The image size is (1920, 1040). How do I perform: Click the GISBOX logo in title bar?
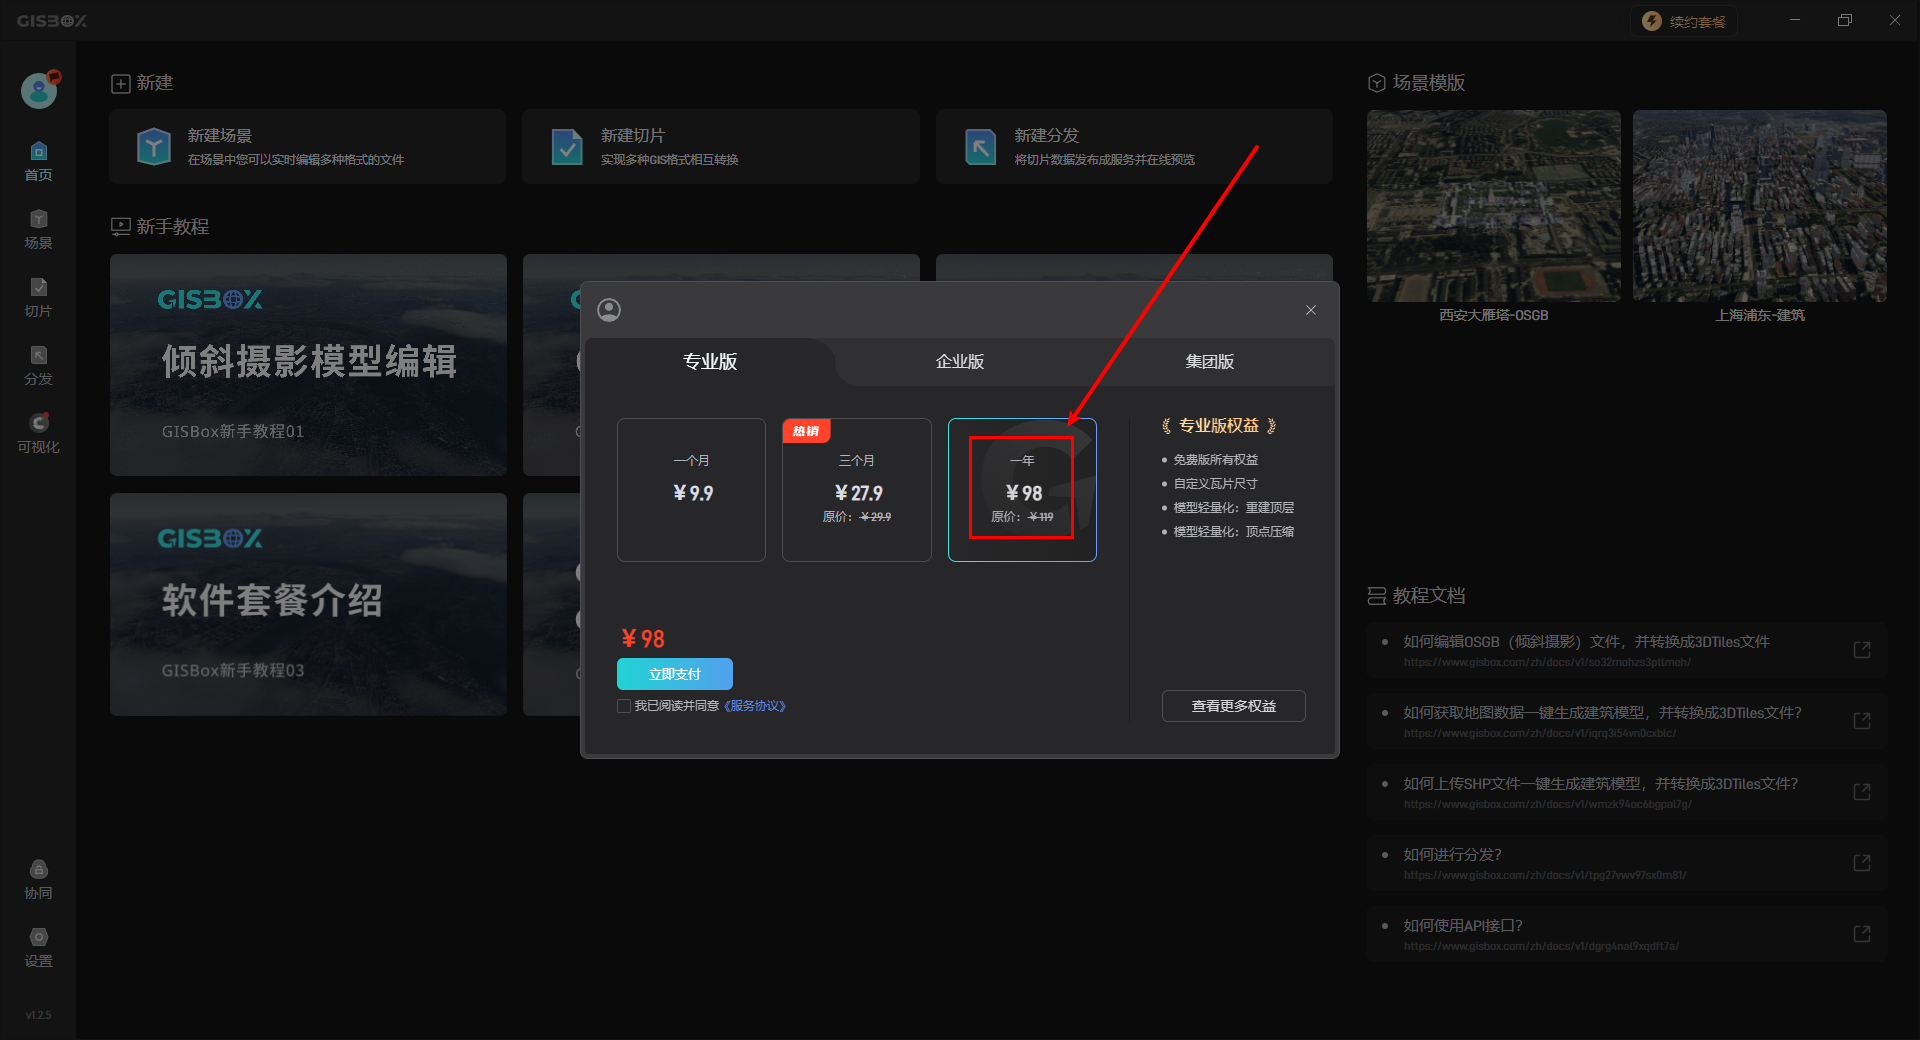click(x=52, y=21)
